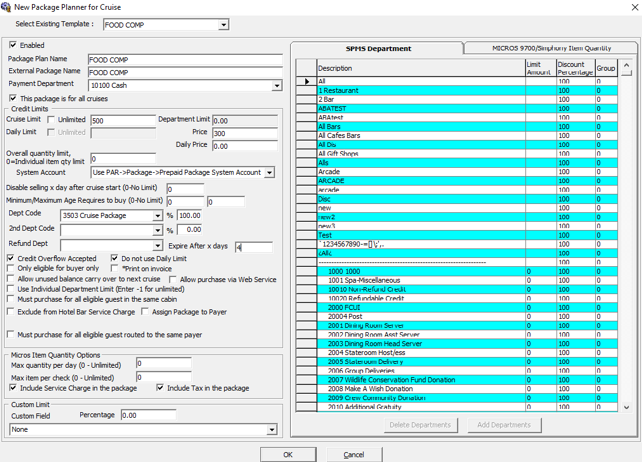Enable Allow purchase via Web Service
Image resolution: width=642 pixels, height=462 pixels.
coord(173,279)
